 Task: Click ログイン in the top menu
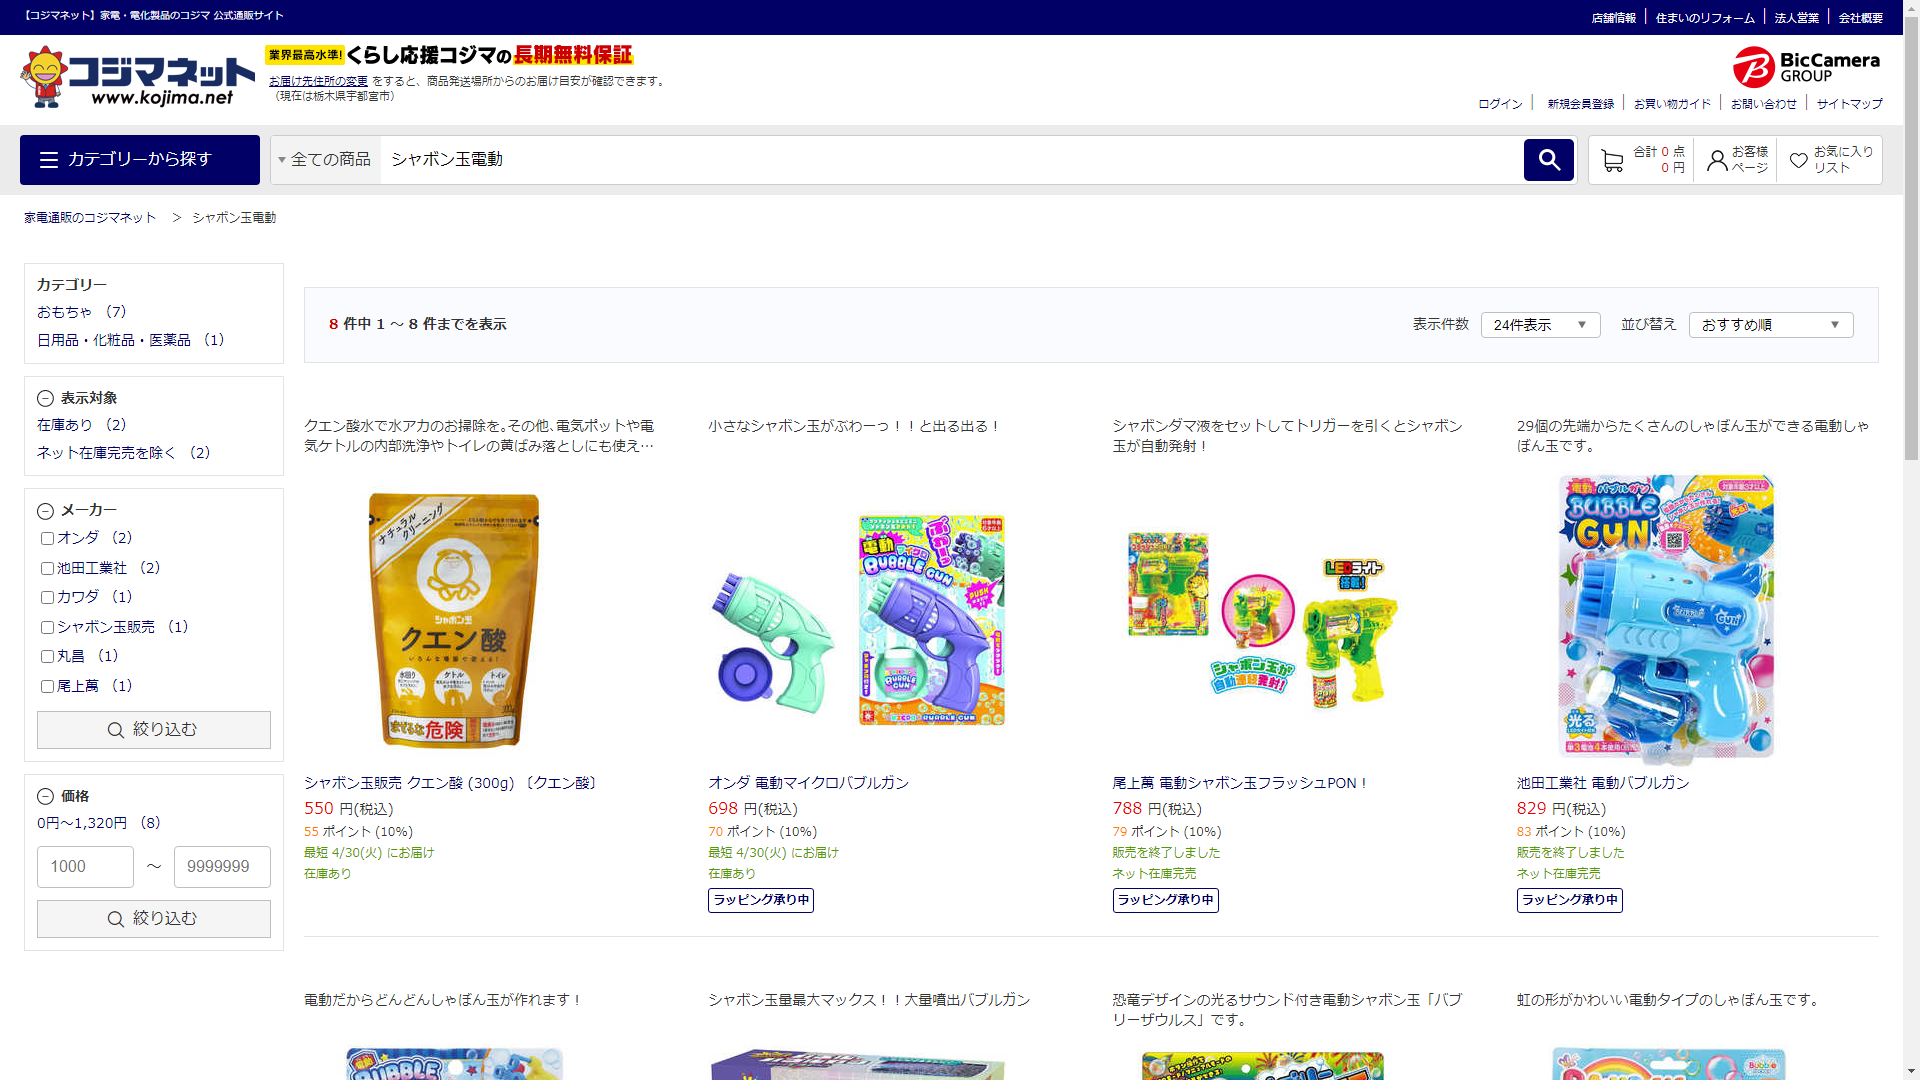(1500, 104)
